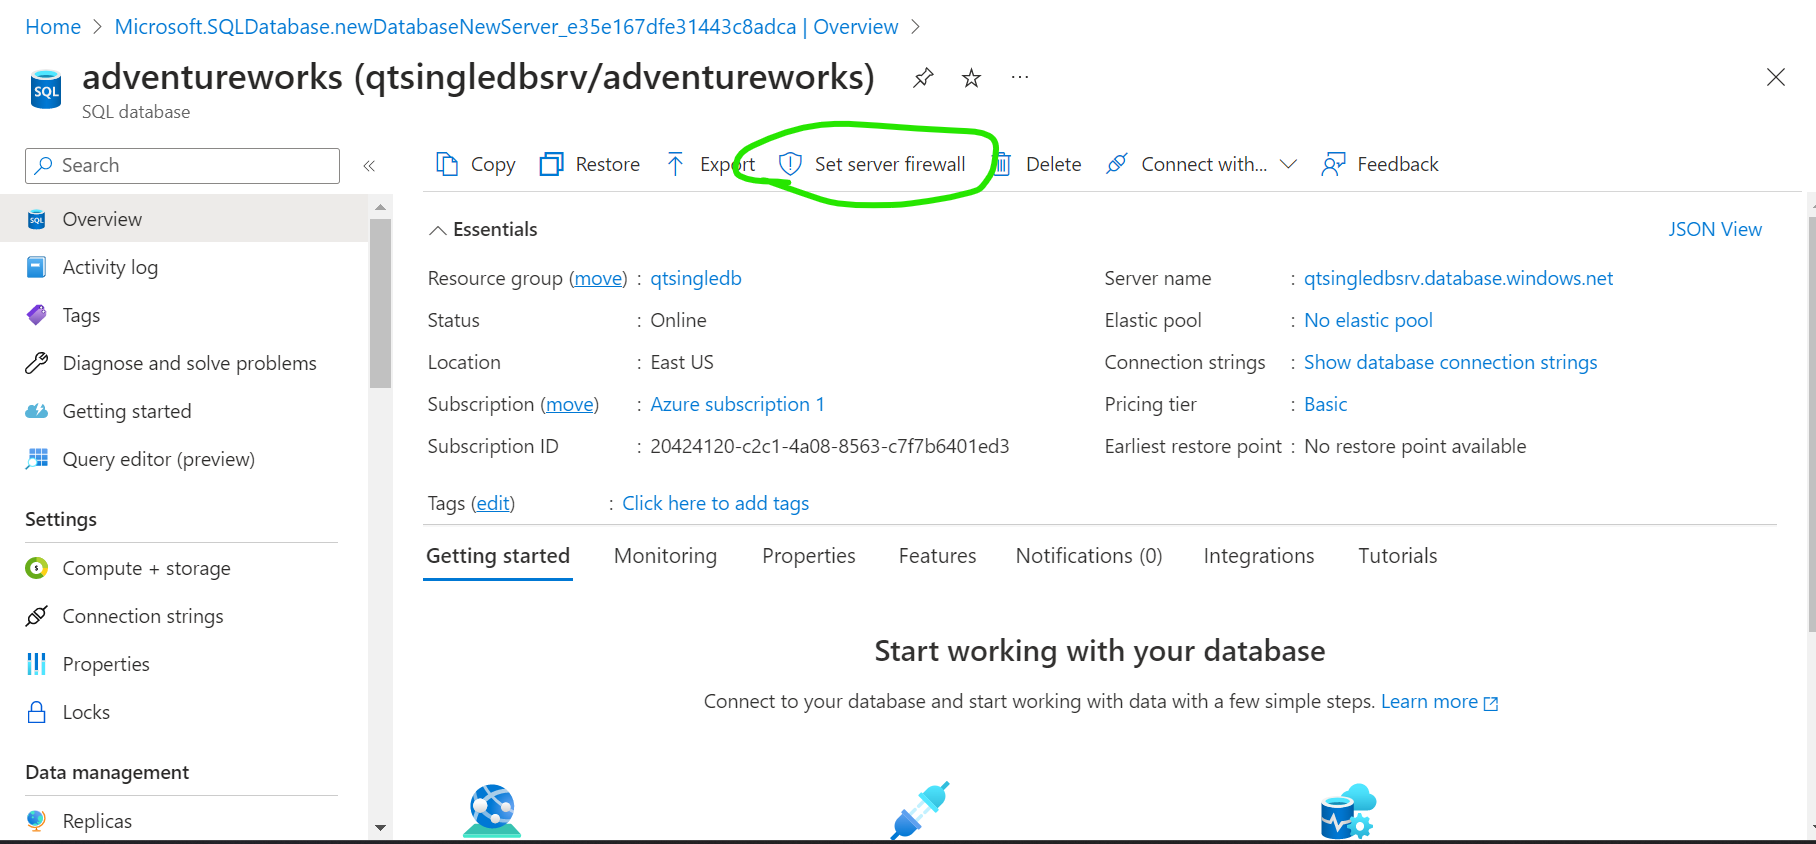
Task: Open JSON View link
Action: coord(1715,229)
